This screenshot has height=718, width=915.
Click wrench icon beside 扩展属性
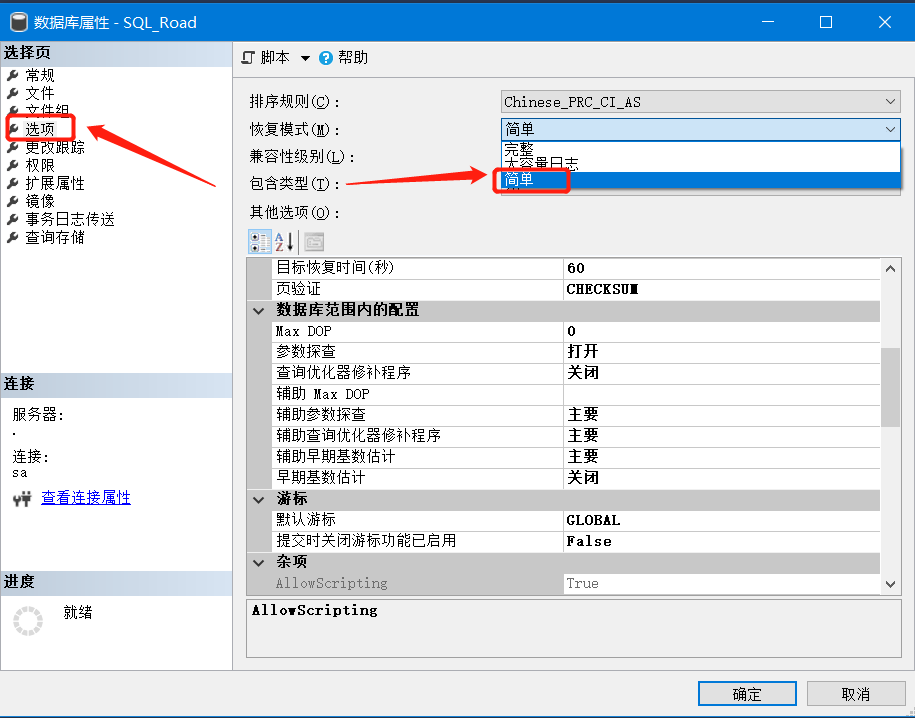click(13, 183)
